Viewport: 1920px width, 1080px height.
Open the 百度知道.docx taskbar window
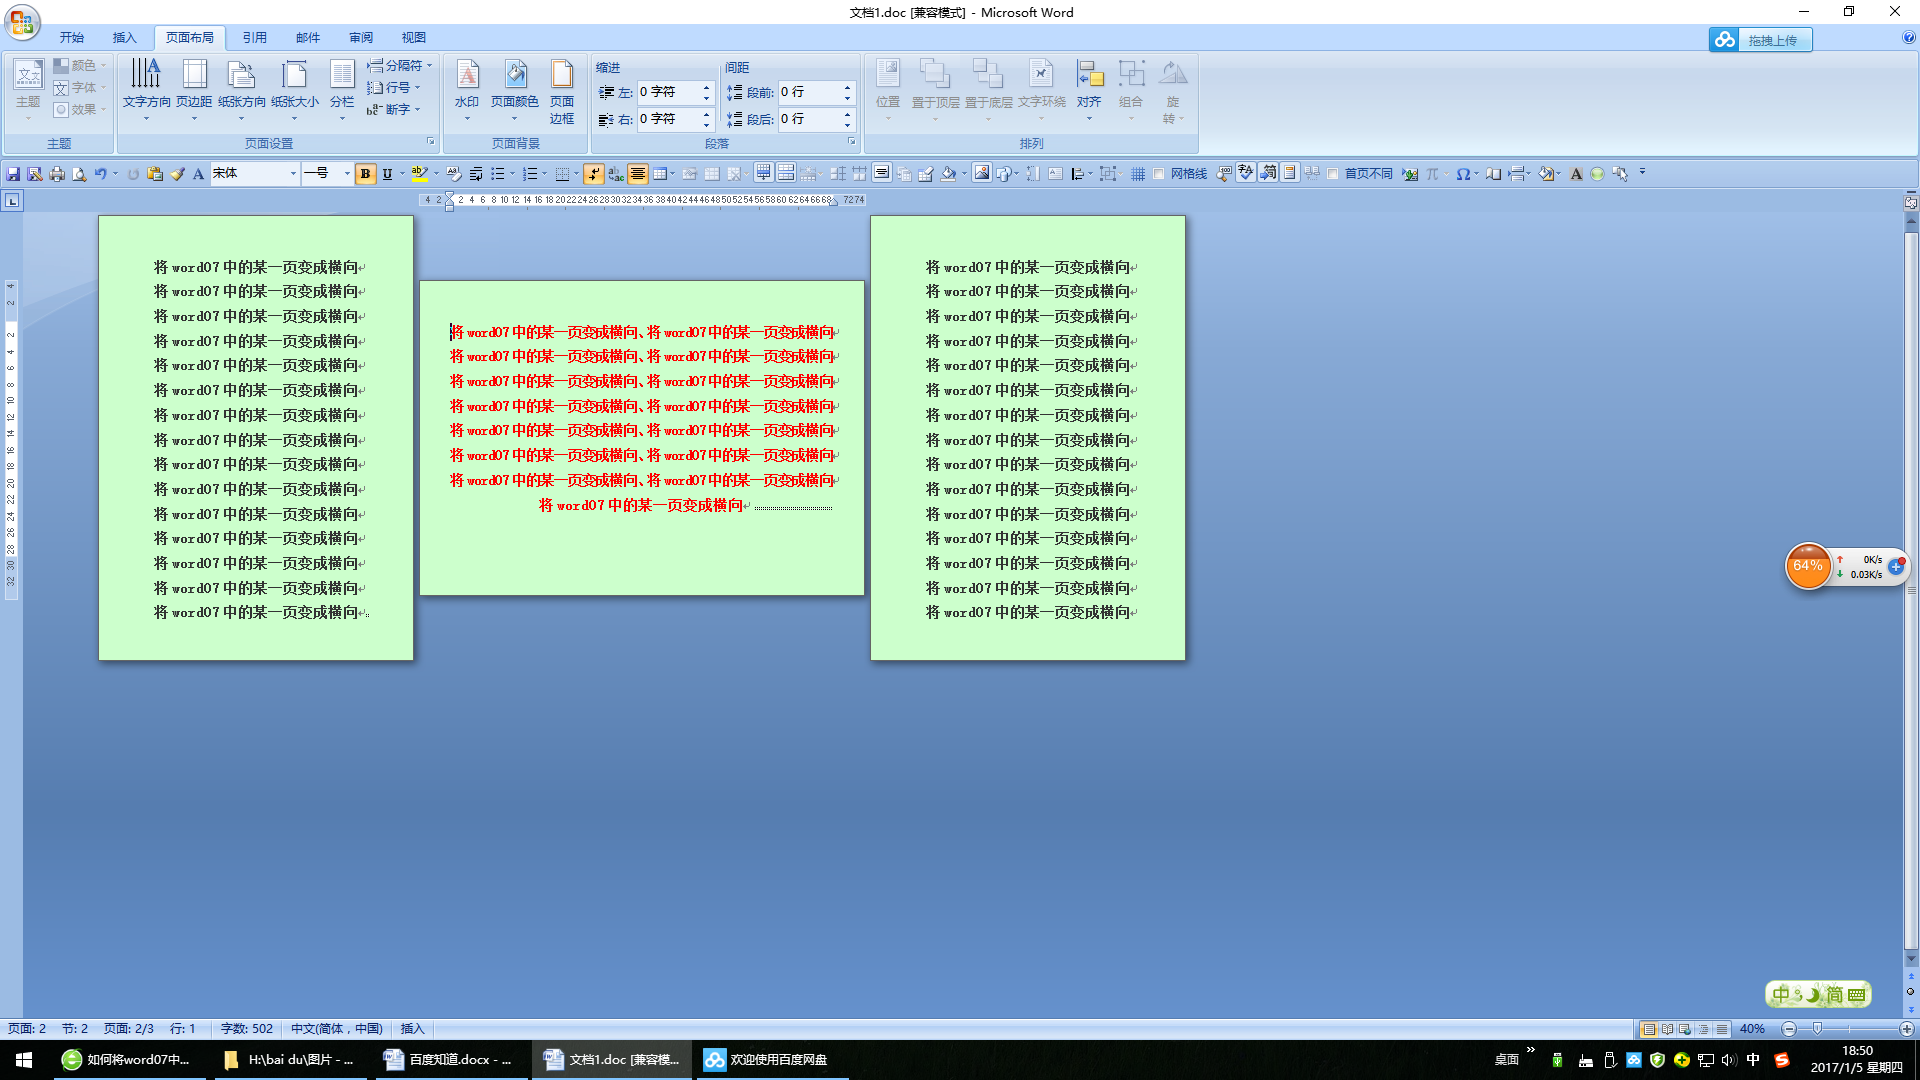[x=448, y=1060]
